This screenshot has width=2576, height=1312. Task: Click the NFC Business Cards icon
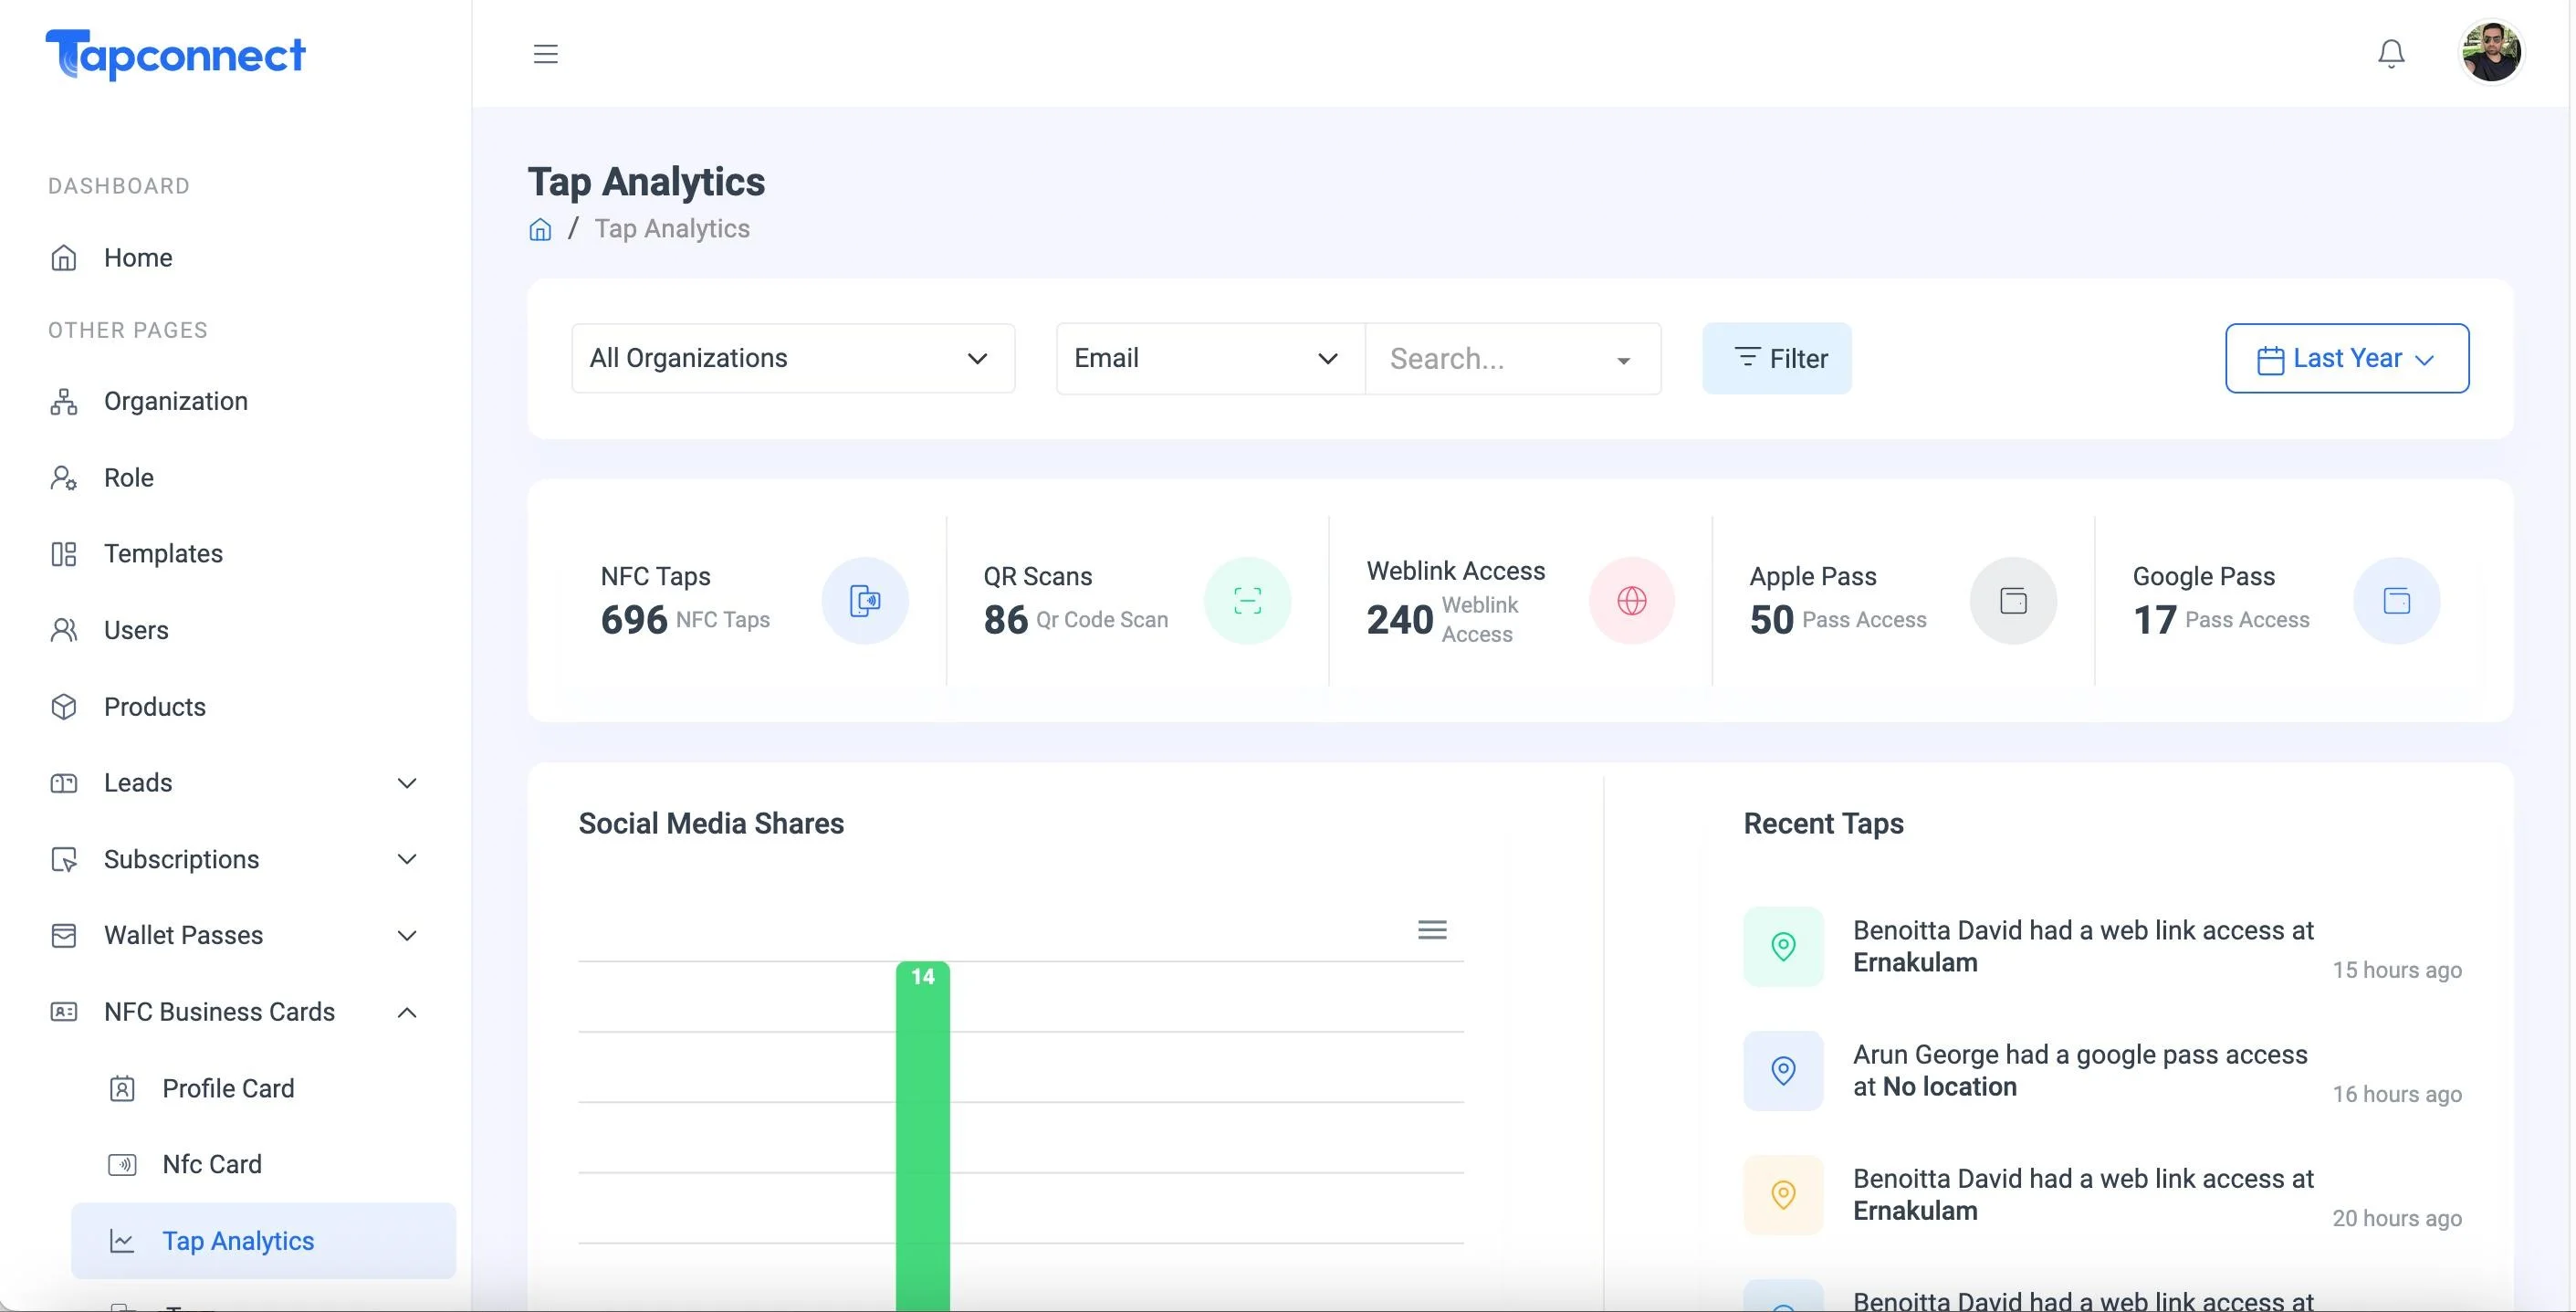click(64, 1012)
